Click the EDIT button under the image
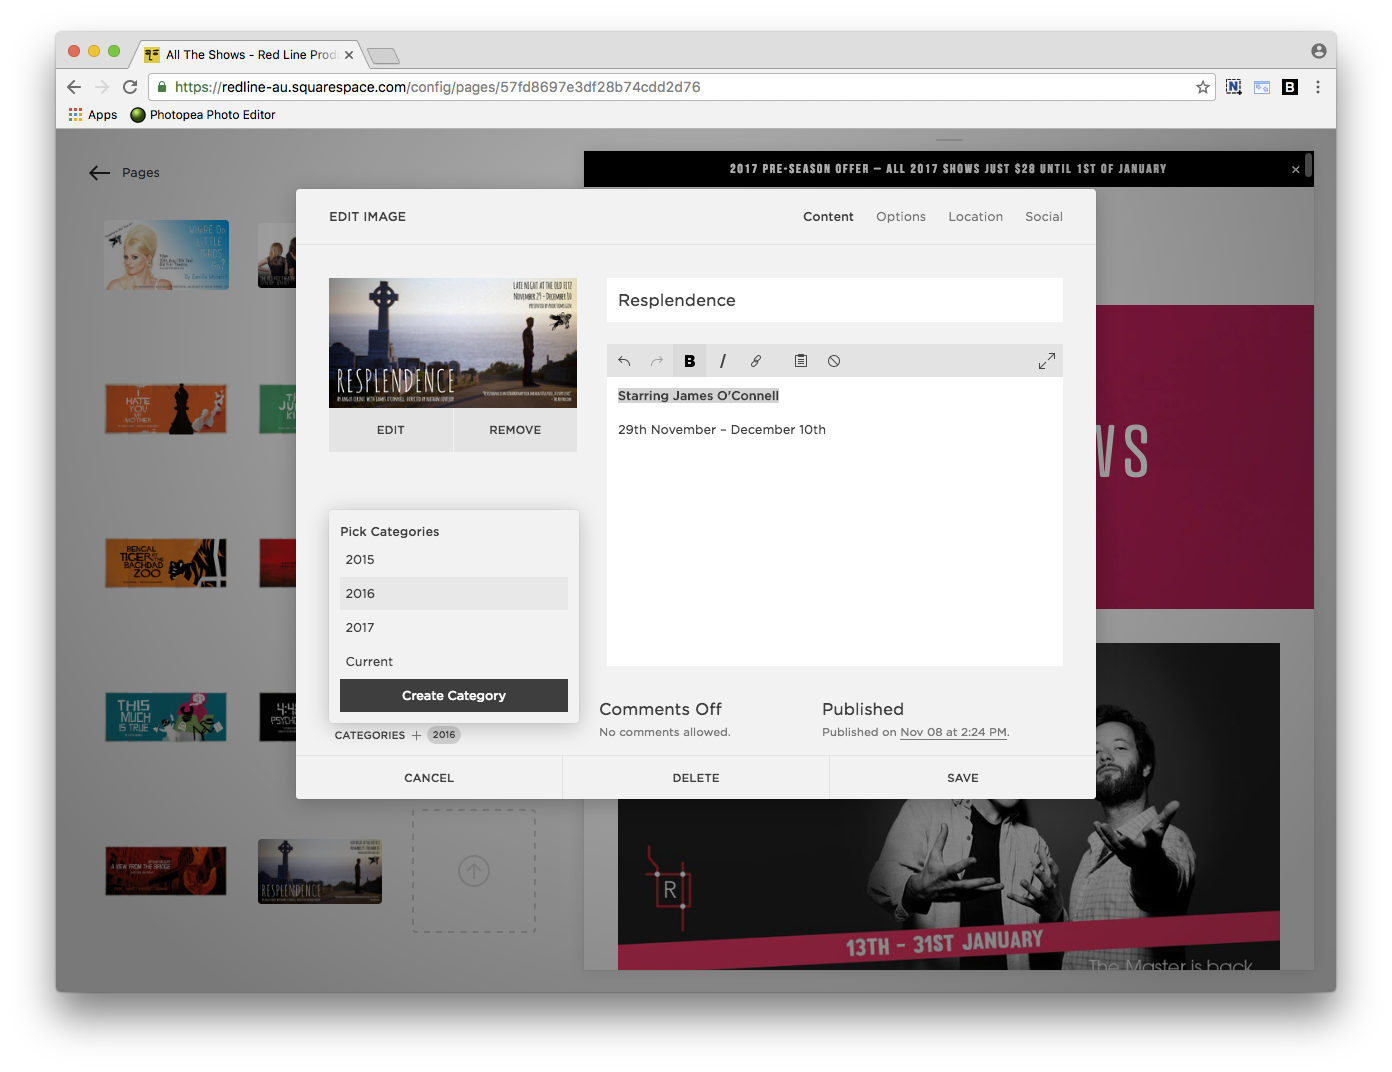This screenshot has width=1392, height=1072. pyautogui.click(x=391, y=430)
